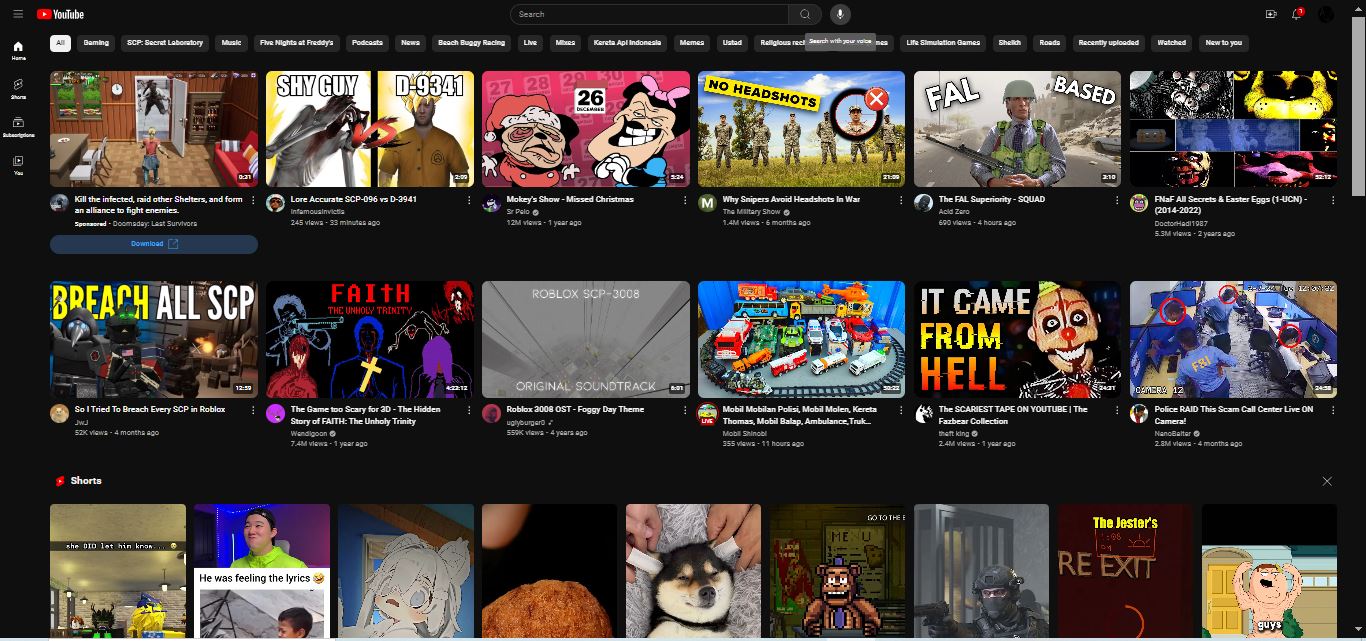Filter by Watched chip
This screenshot has height=641, width=1366.
(1171, 43)
